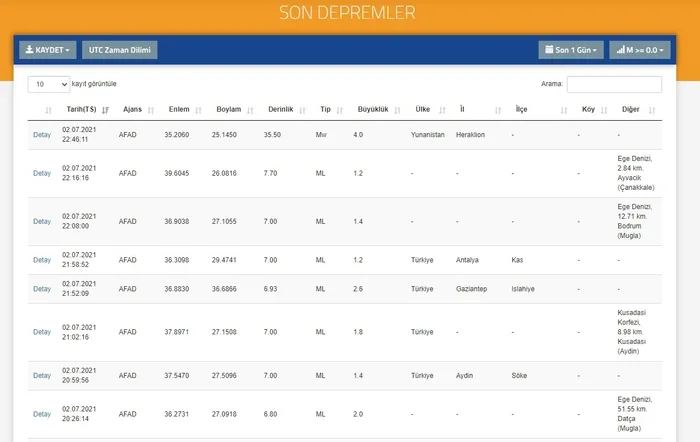
Task: Open Detay for the Gaziantep Islahiye earthquake
Action: 42,289
